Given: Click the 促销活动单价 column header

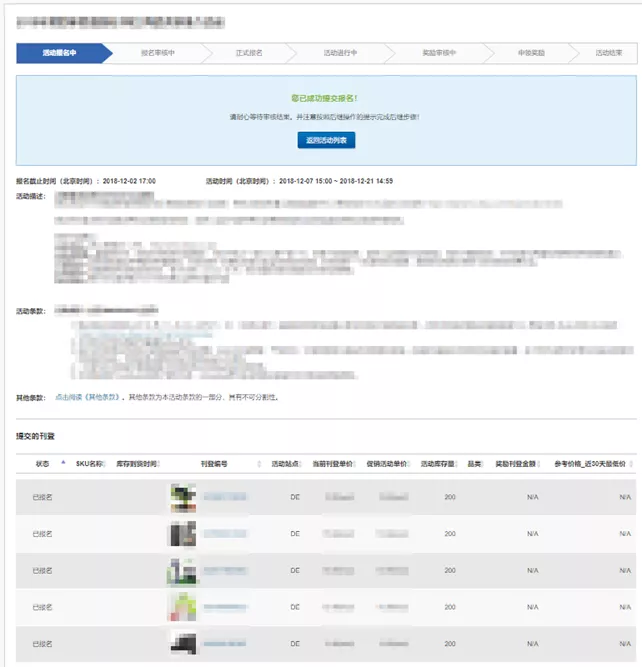Looking at the screenshot, I should [x=386, y=464].
